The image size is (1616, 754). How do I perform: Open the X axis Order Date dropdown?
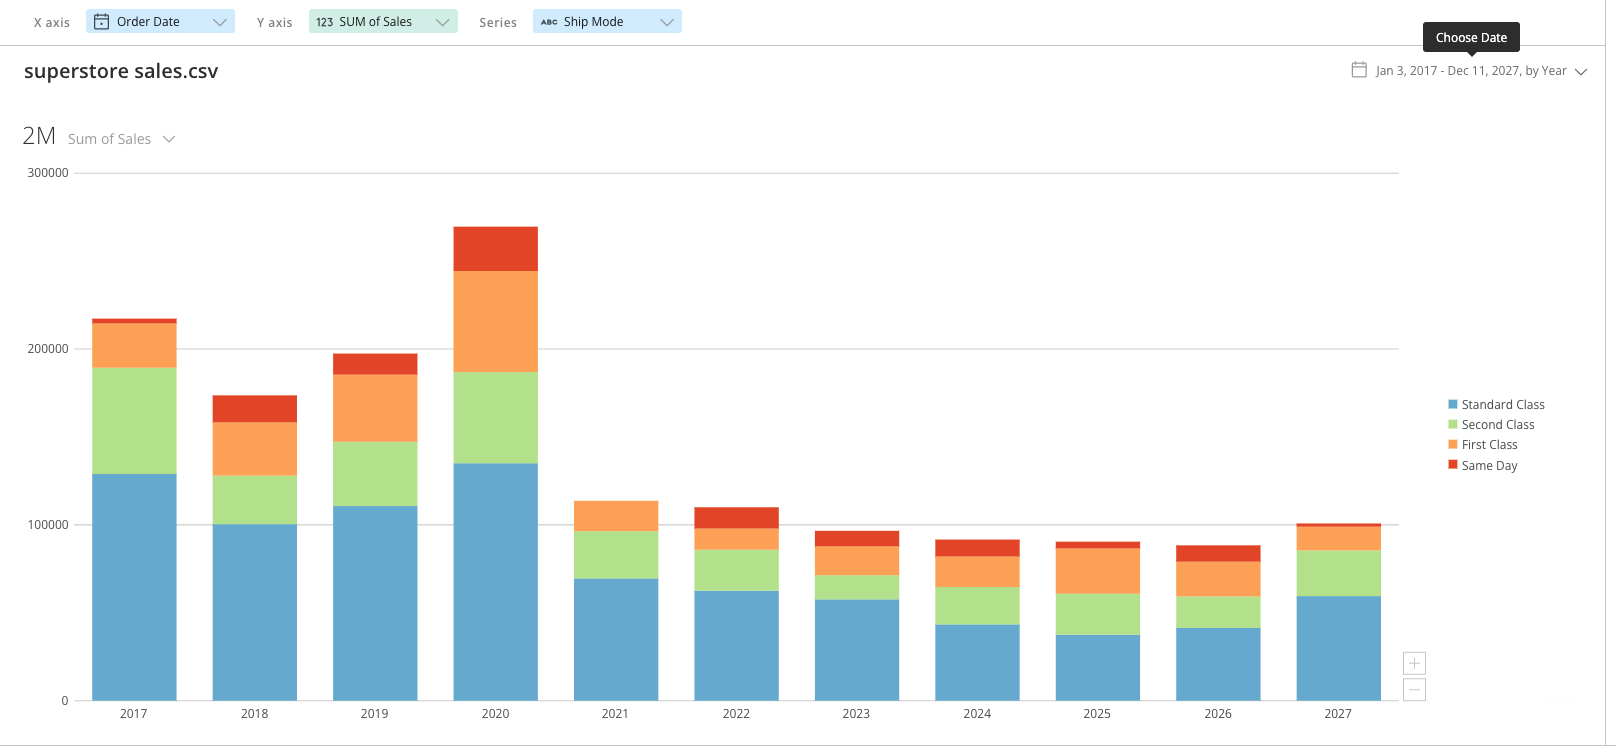pos(219,22)
